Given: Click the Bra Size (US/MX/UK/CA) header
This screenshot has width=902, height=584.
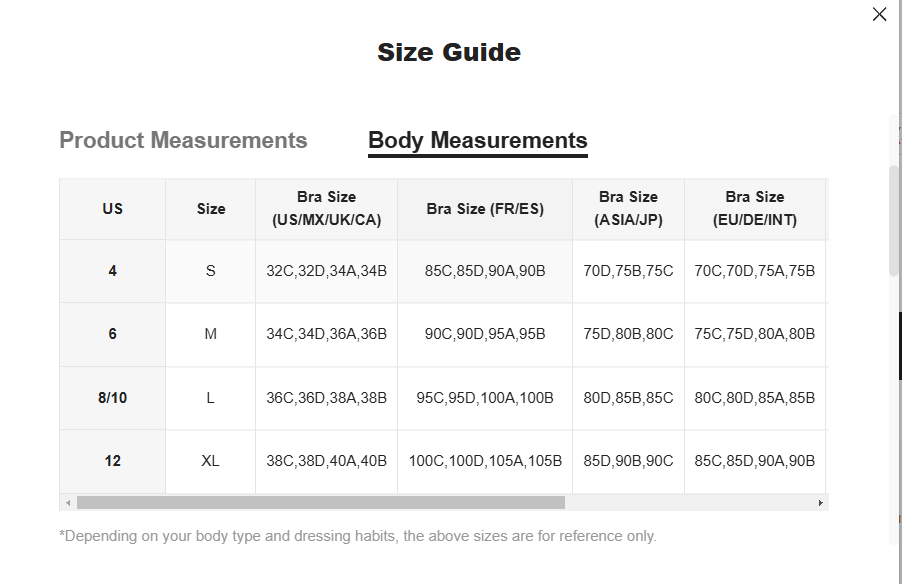Looking at the screenshot, I should [327, 209].
